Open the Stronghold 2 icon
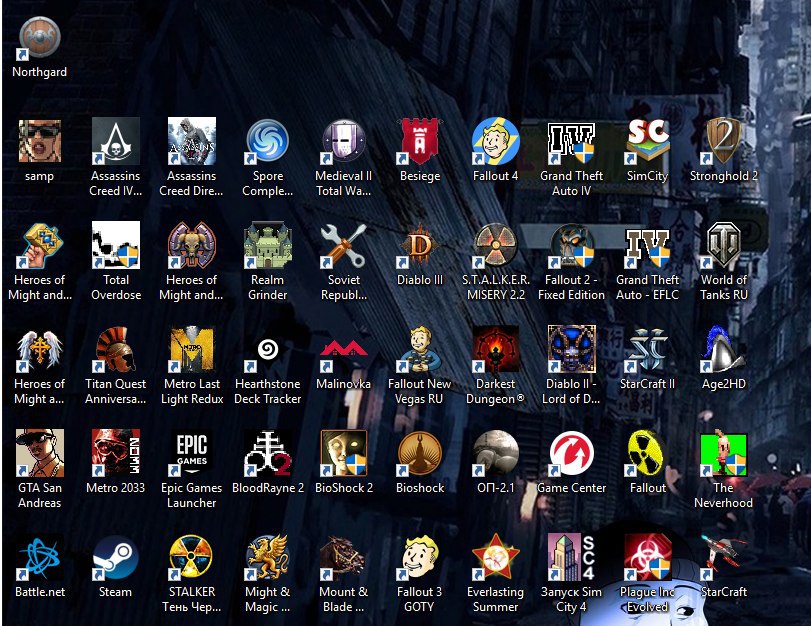Image resolution: width=811 pixels, height=626 pixels. [x=724, y=141]
